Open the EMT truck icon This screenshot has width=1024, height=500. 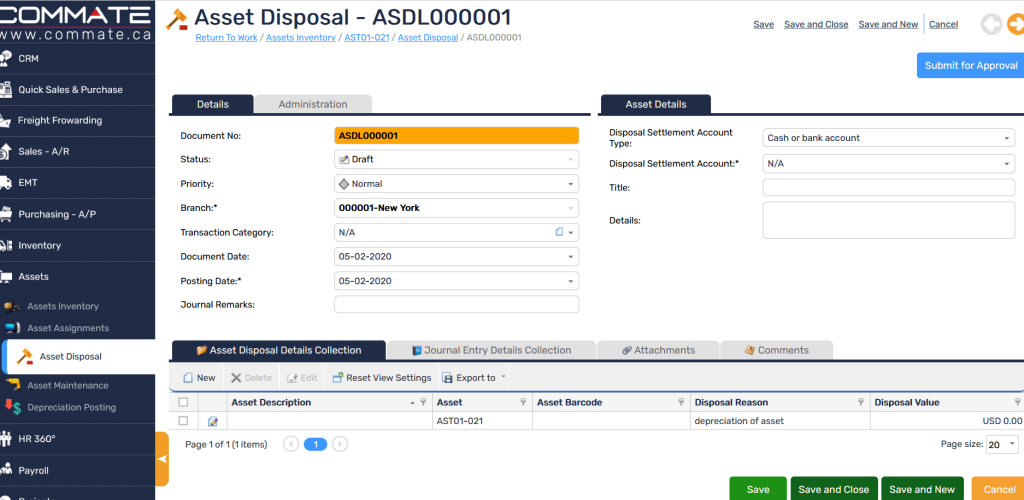pyautogui.click(x=6, y=183)
